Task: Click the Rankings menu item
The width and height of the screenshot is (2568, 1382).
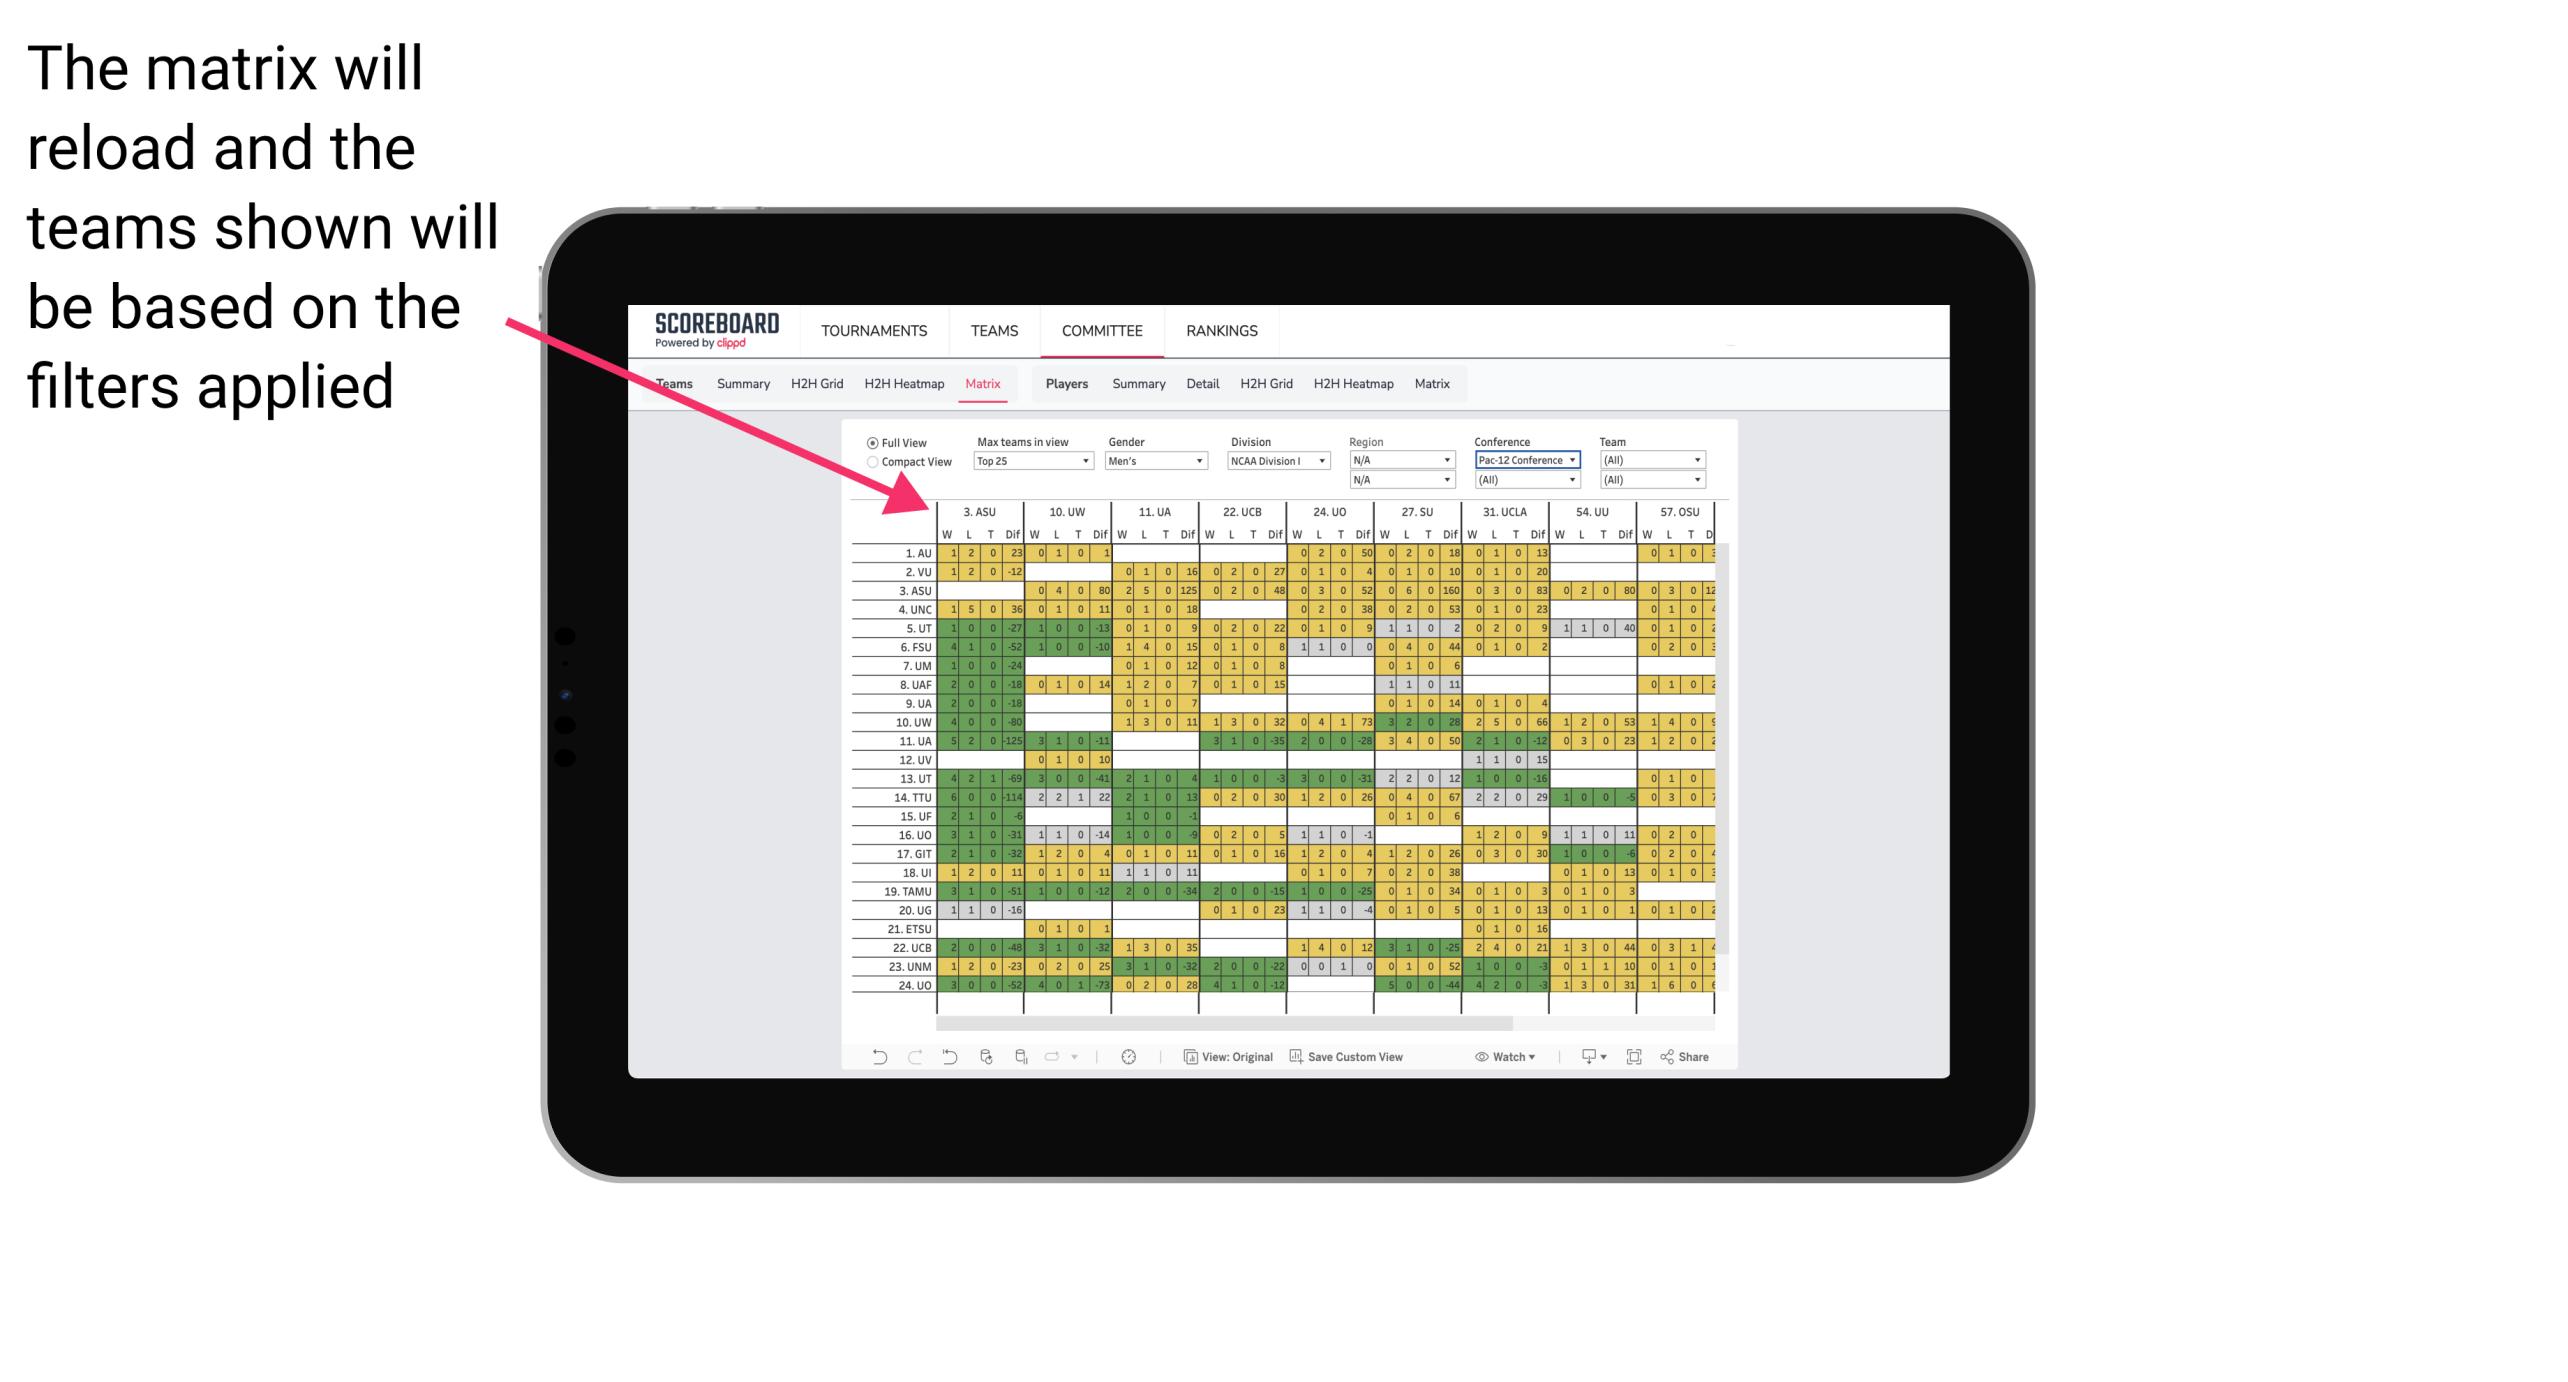Action: 1224,330
